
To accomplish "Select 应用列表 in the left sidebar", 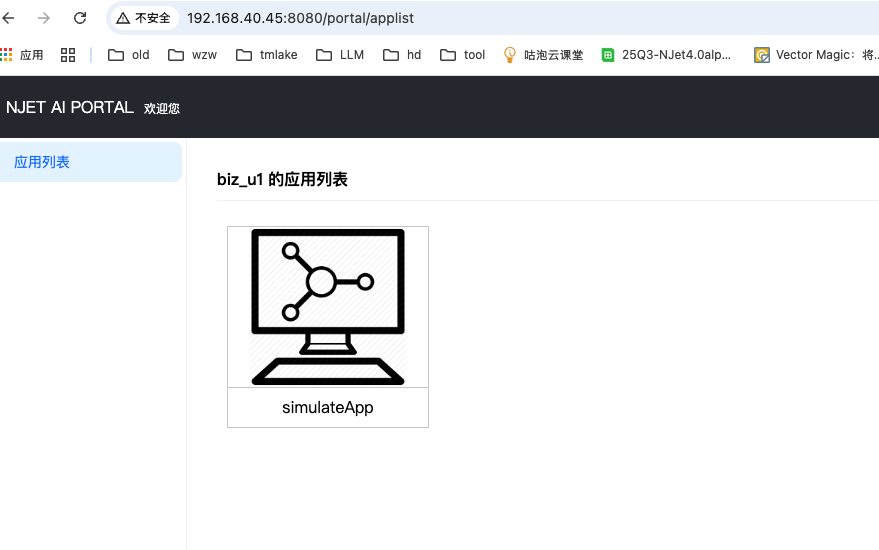I will (42, 162).
